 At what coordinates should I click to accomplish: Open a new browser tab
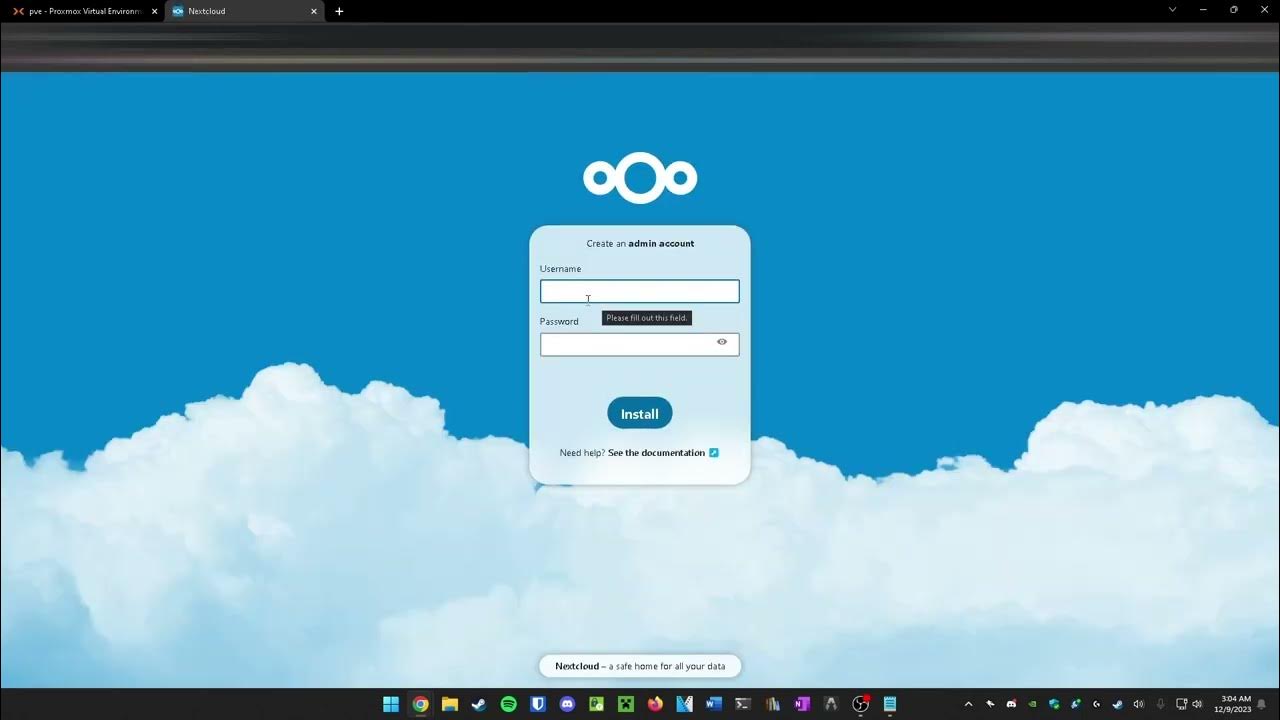point(339,11)
